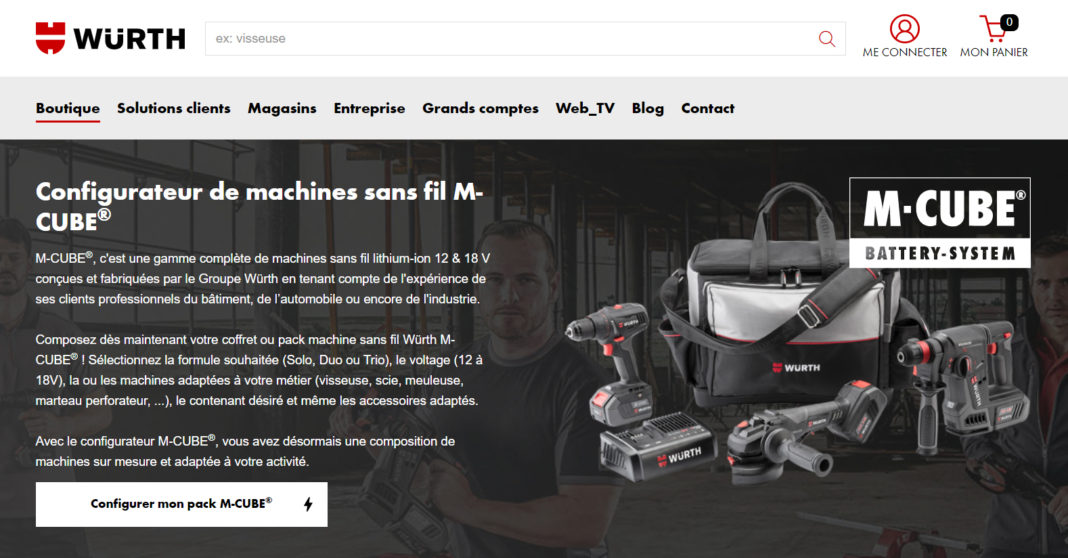Click paragraph starting 'Avec le configurateur M-CUBE'
This screenshot has height=558, width=1068.
(x=245, y=451)
